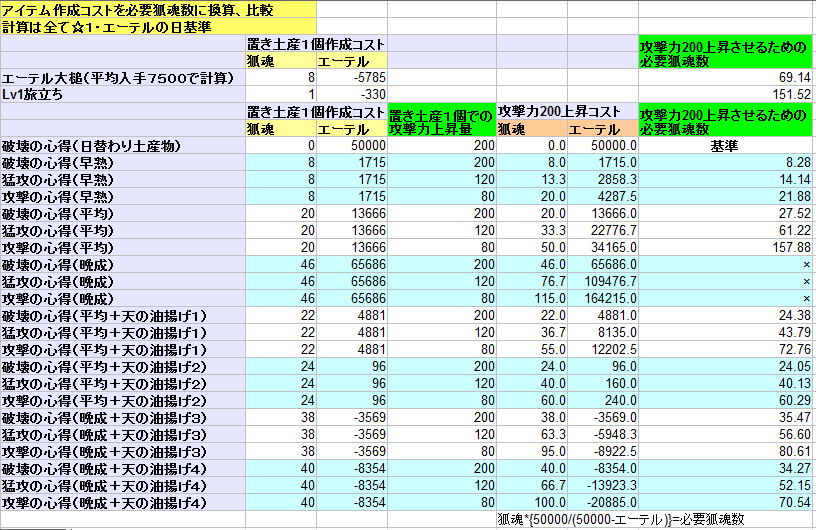
Task: Click the row label 破壊の心得(早熟)
Action: [123, 162]
